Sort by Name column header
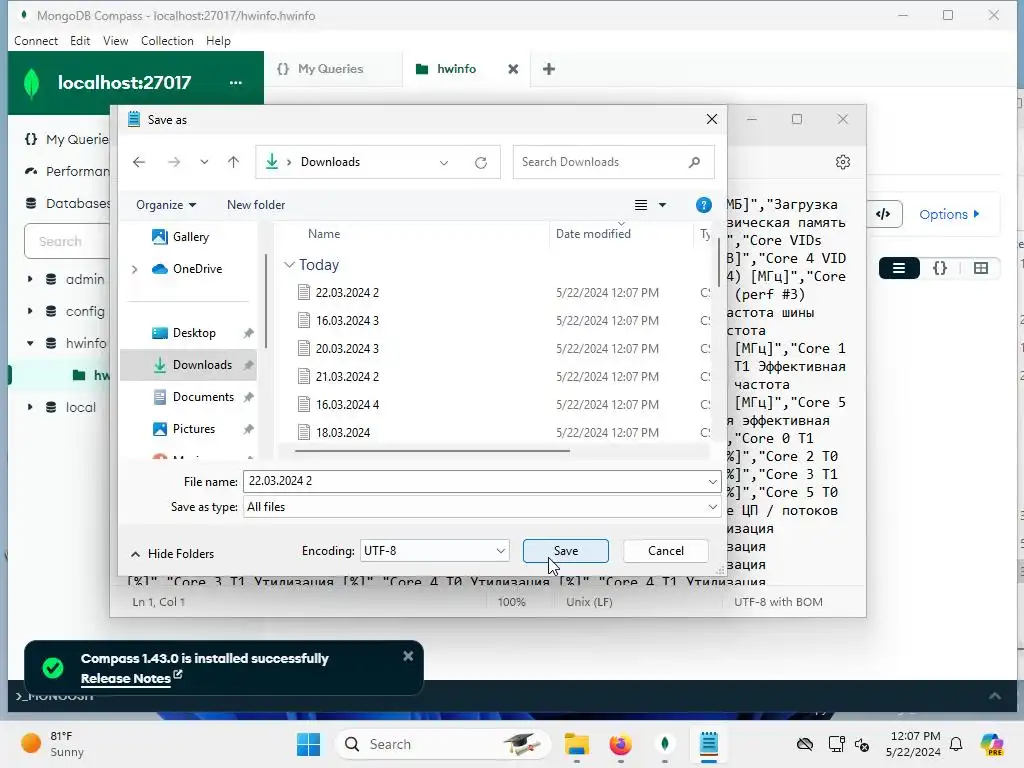Viewport: 1024px width, 768px height. click(x=323, y=234)
